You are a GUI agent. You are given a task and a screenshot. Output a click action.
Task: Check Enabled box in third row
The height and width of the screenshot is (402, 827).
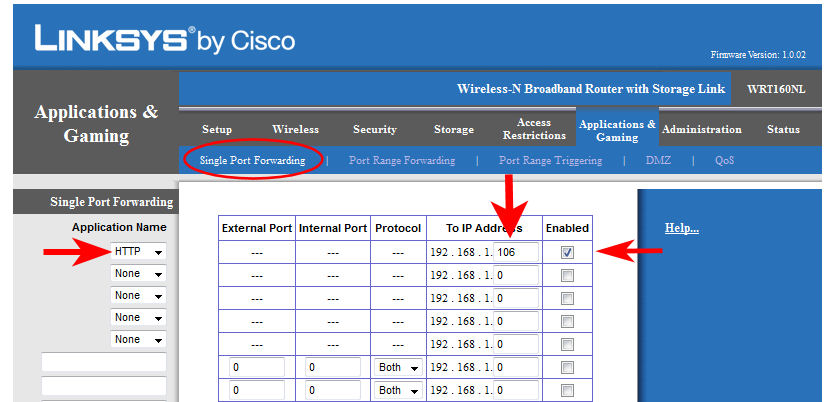(567, 299)
